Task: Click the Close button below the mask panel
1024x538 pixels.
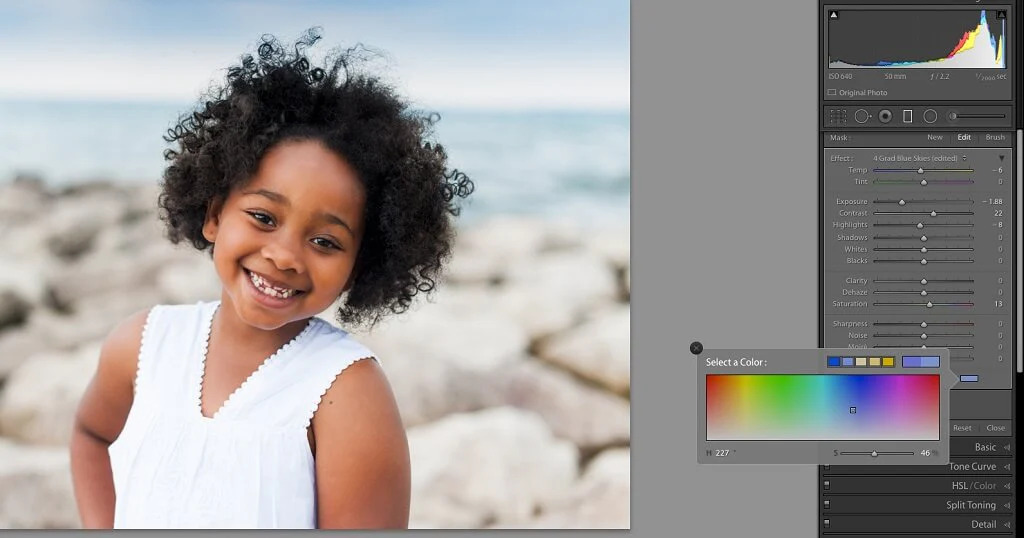Action: coord(995,428)
